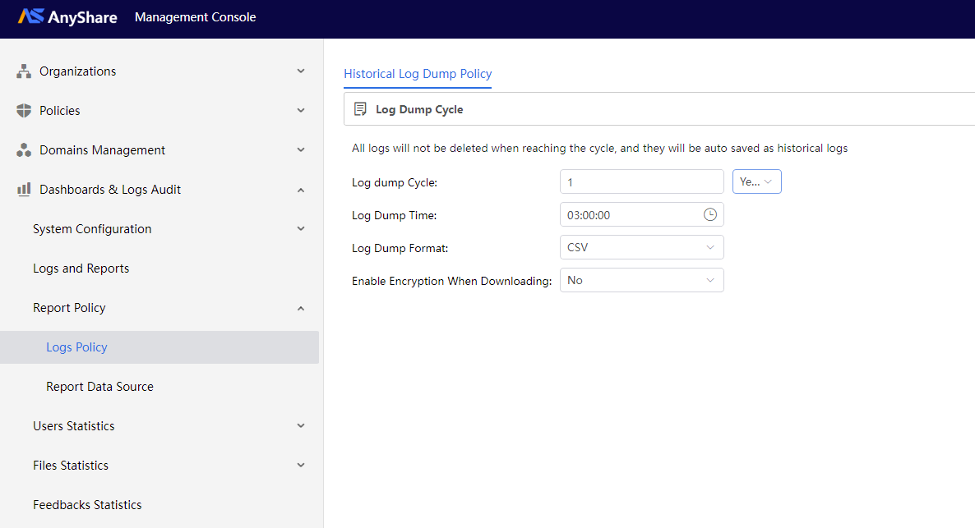Expand the Domains Management chevron

pyautogui.click(x=301, y=149)
